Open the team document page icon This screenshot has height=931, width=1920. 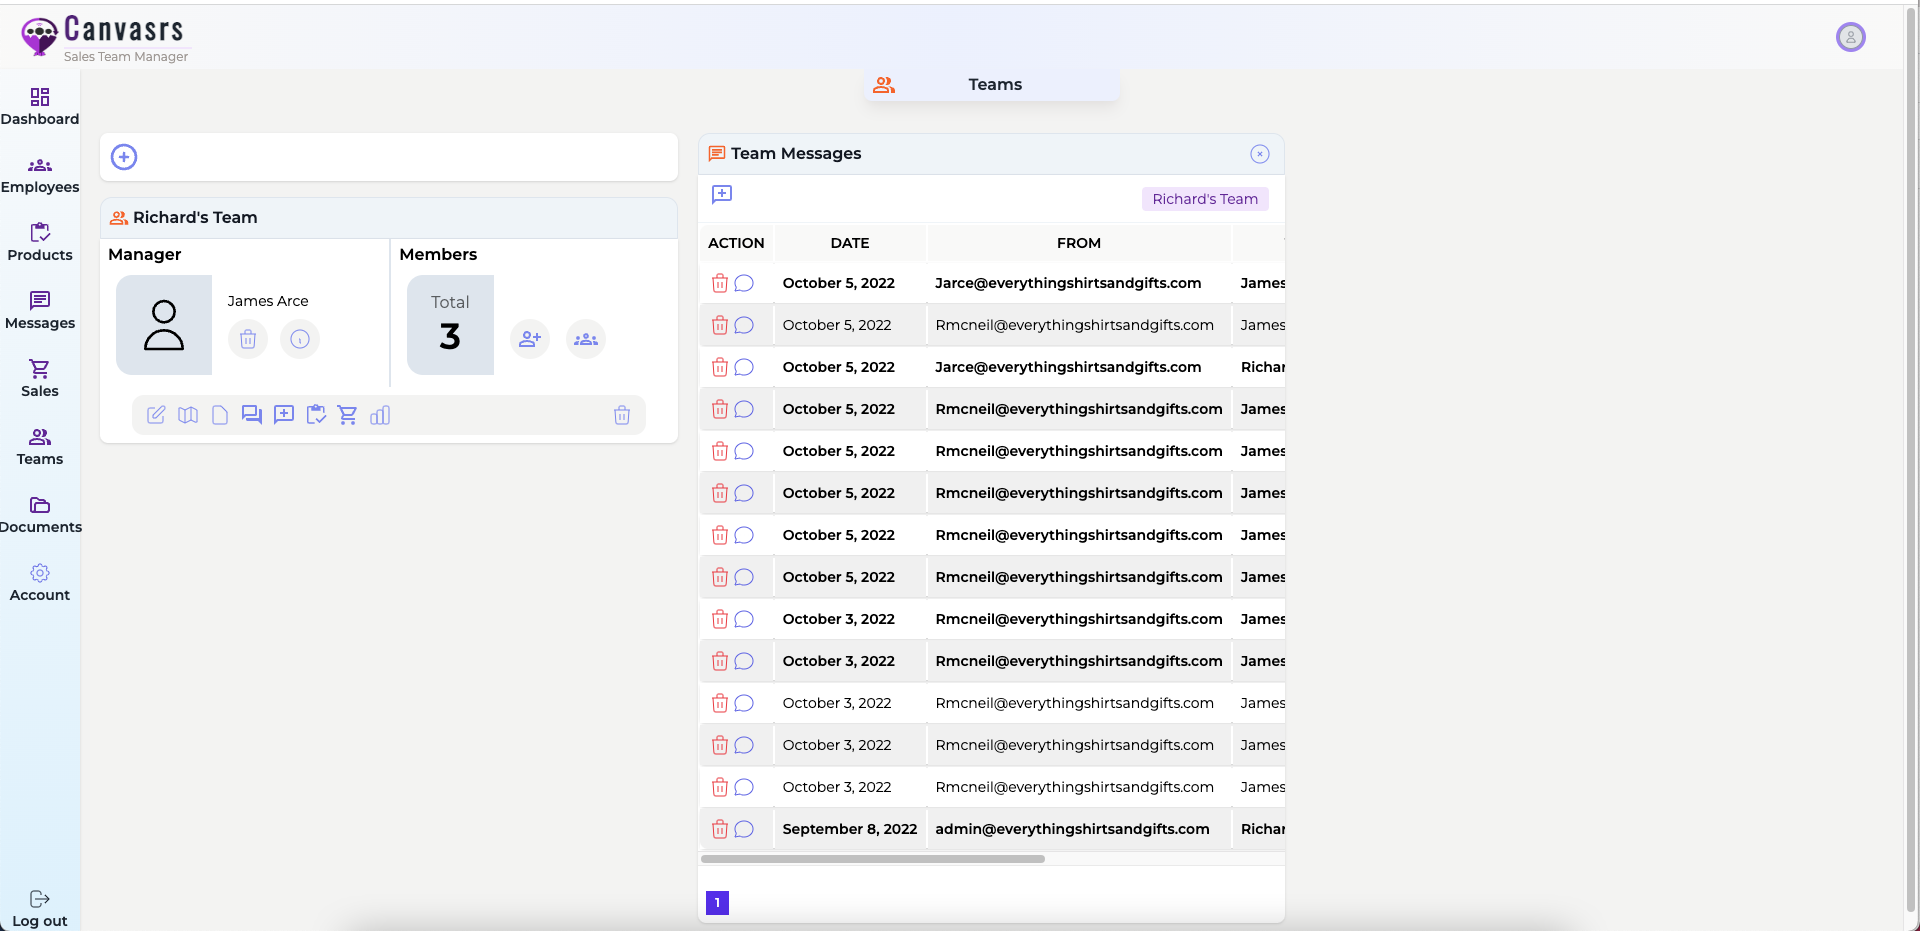[x=220, y=415]
